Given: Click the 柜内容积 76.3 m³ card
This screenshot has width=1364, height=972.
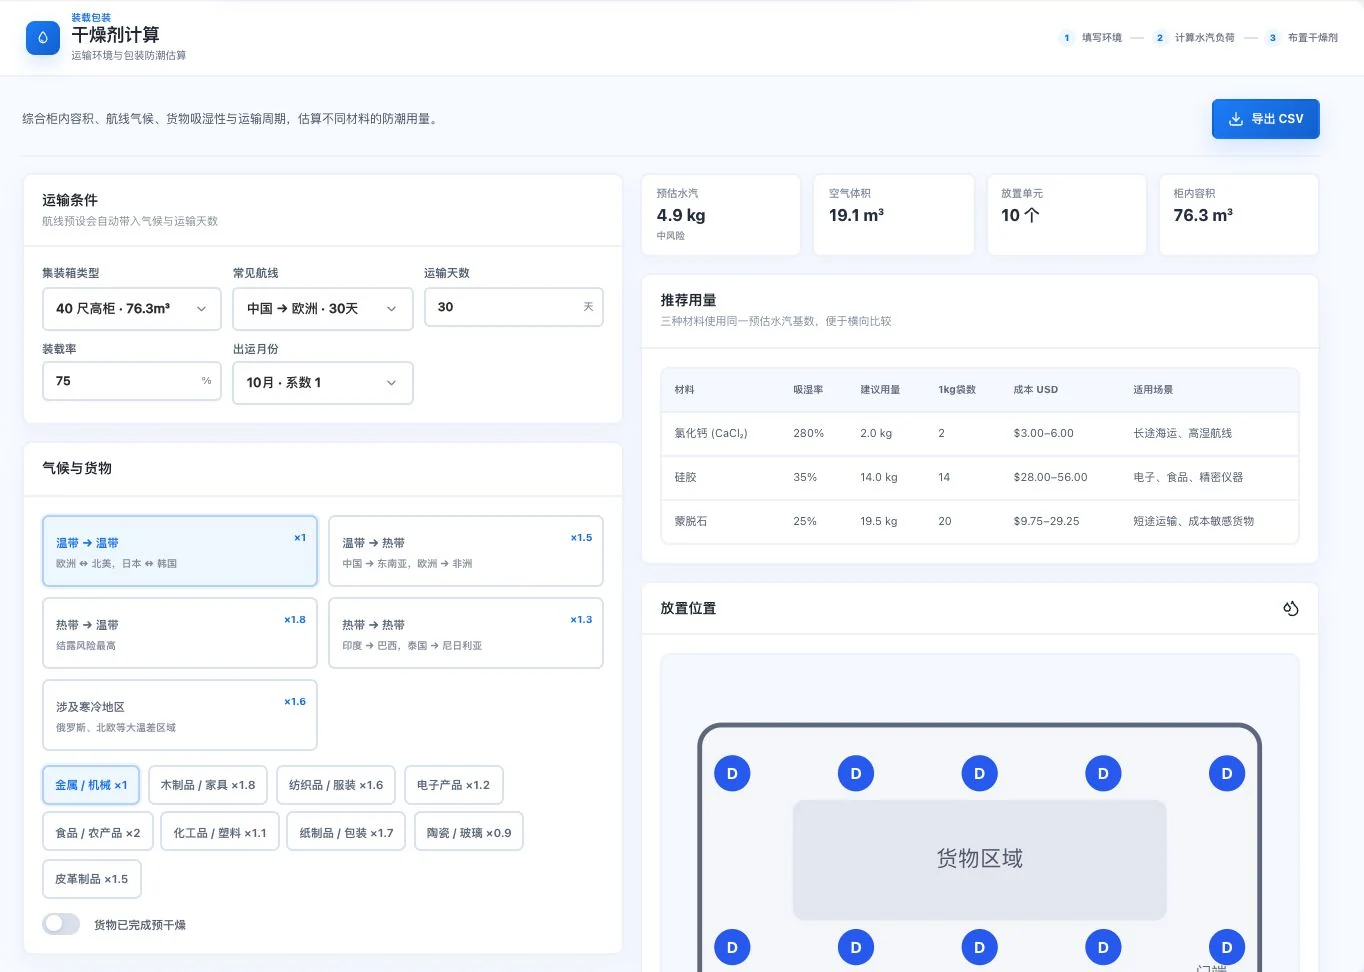Looking at the screenshot, I should coord(1239,215).
